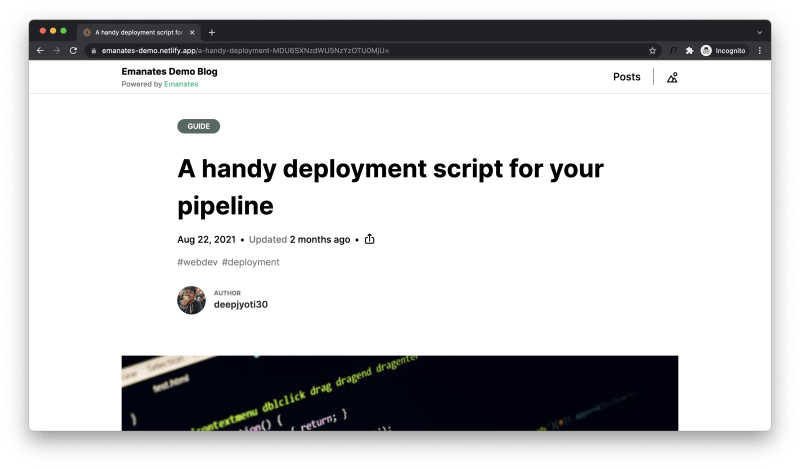The image size is (800, 469).
Task: Click the browser forward arrow
Action: (x=57, y=51)
